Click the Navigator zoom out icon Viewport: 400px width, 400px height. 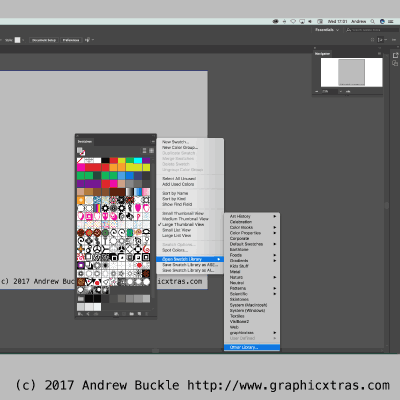pyautogui.click(x=317, y=91)
